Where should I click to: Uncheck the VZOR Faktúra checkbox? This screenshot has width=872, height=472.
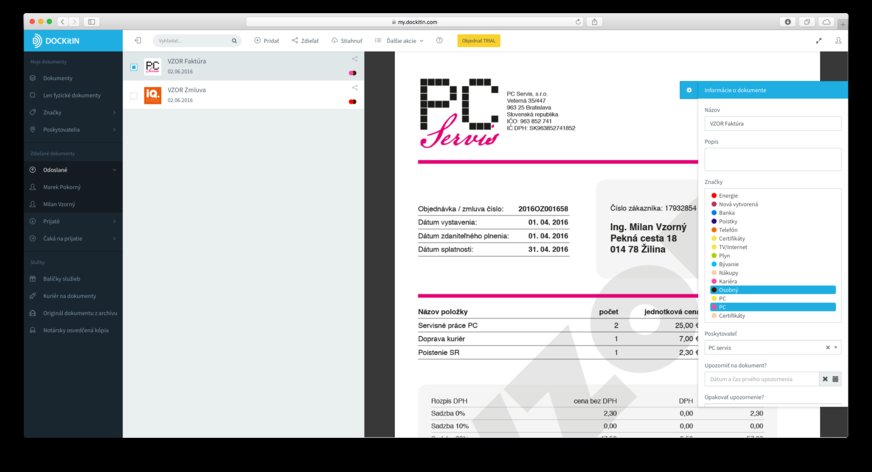click(x=134, y=67)
